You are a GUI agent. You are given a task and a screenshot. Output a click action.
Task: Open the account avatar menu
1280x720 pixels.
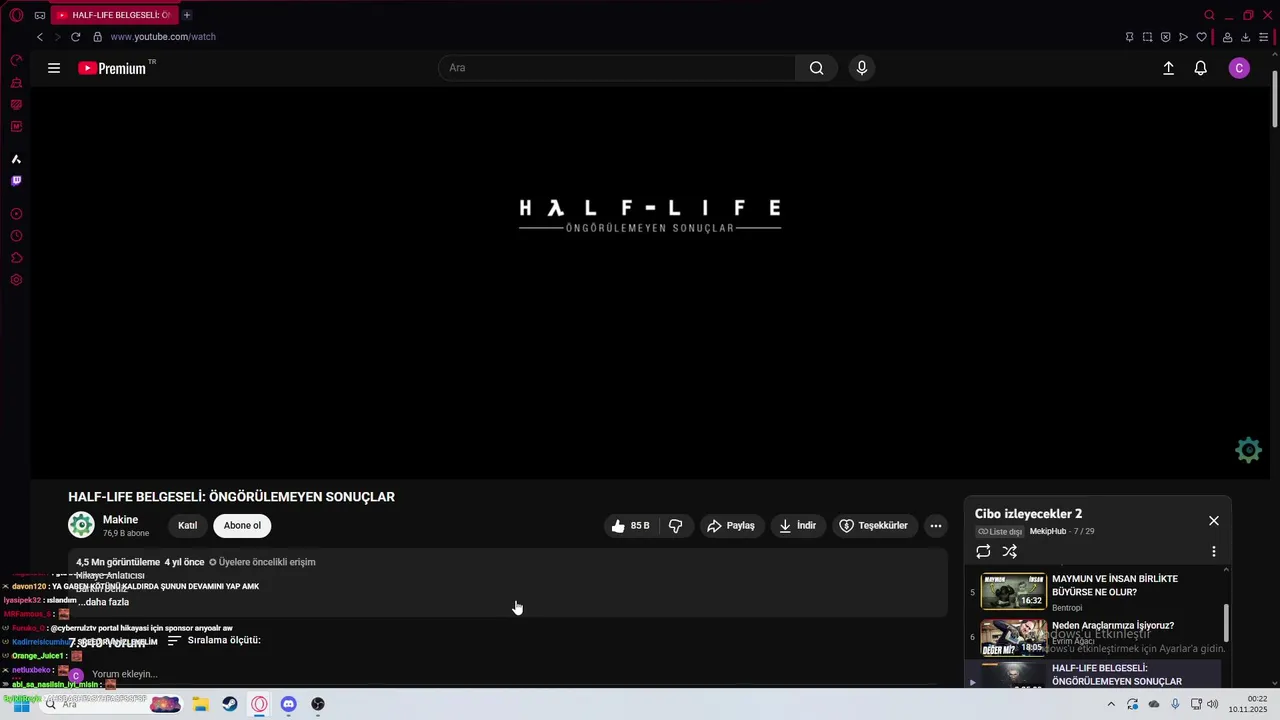click(x=1239, y=68)
